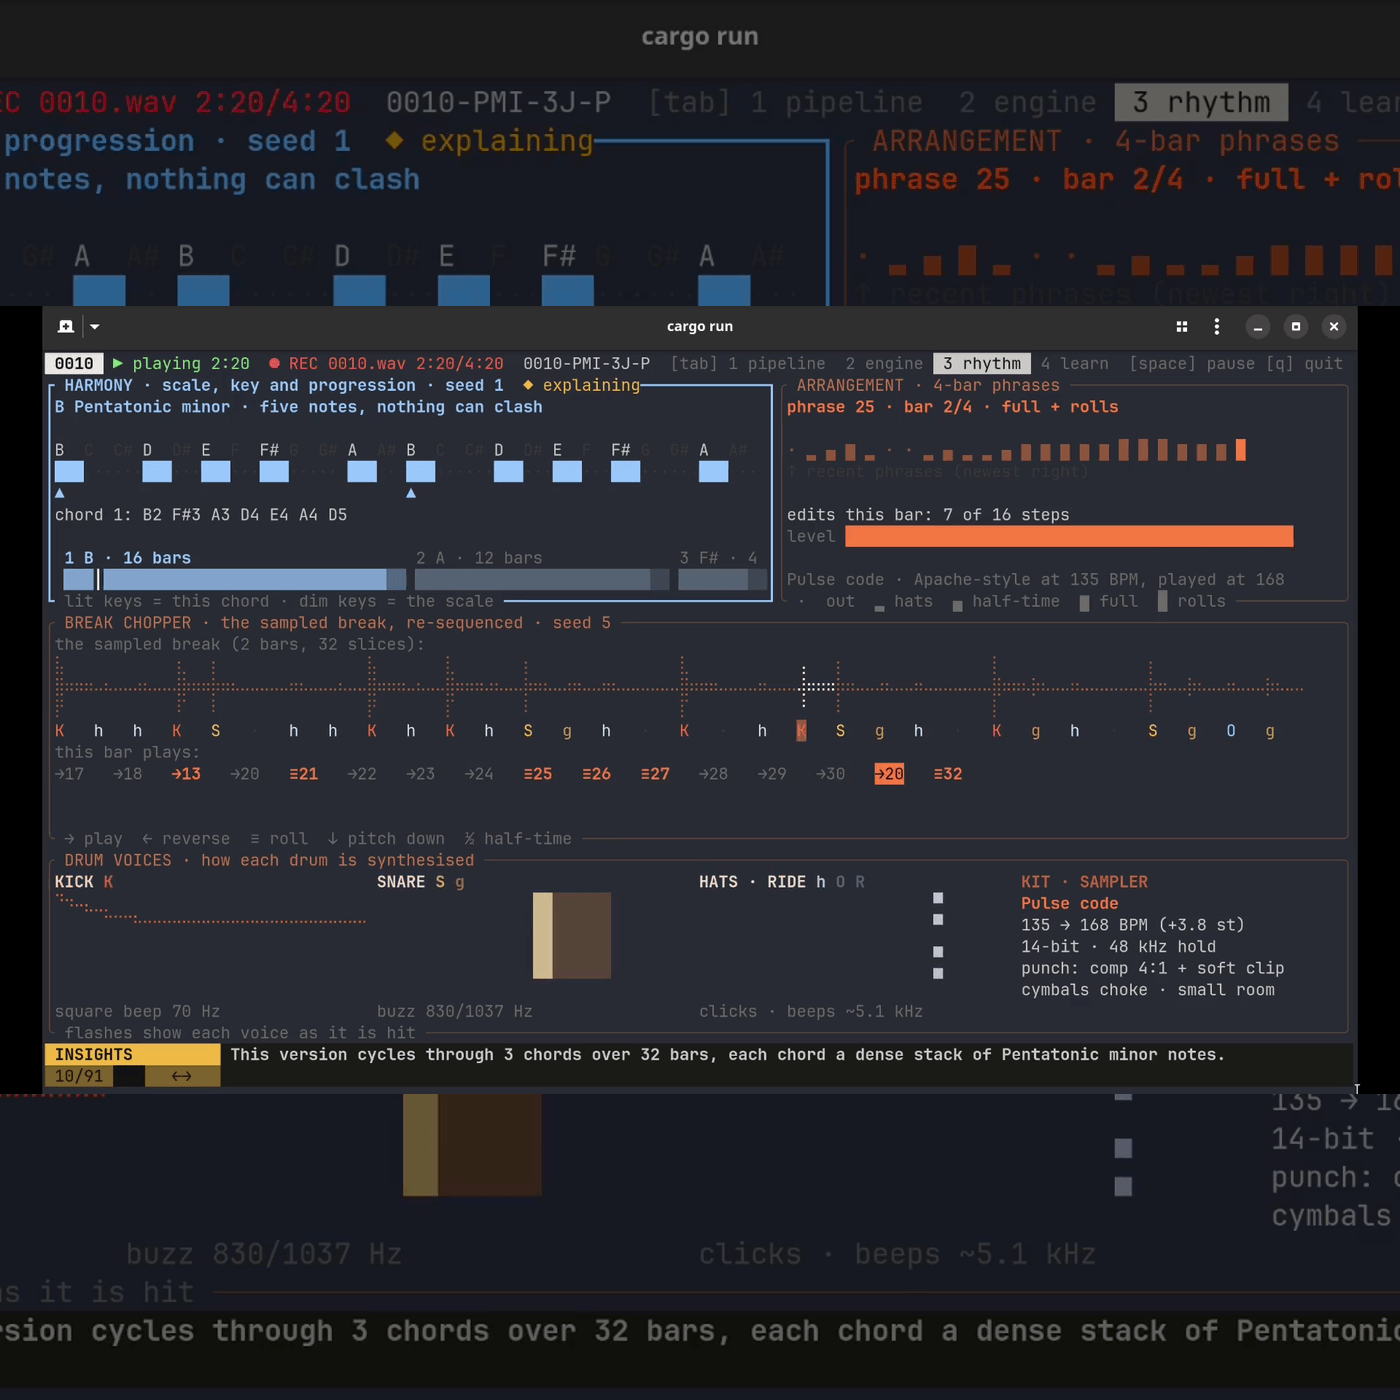Switch to the '2 engine' tab
The height and width of the screenshot is (1400, 1400).
point(884,364)
